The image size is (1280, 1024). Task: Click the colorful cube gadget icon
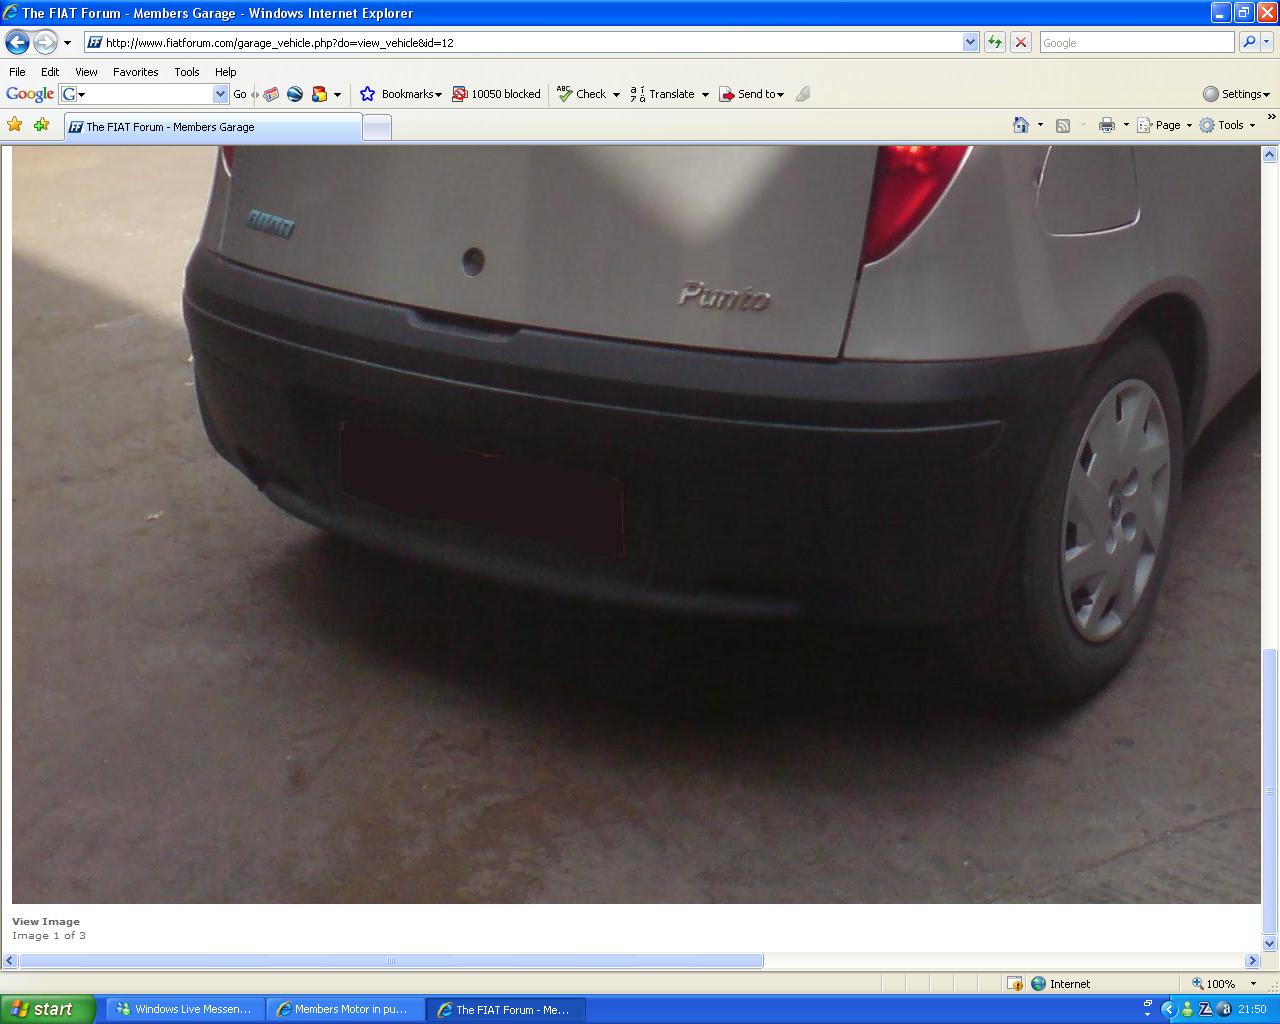tap(320, 94)
